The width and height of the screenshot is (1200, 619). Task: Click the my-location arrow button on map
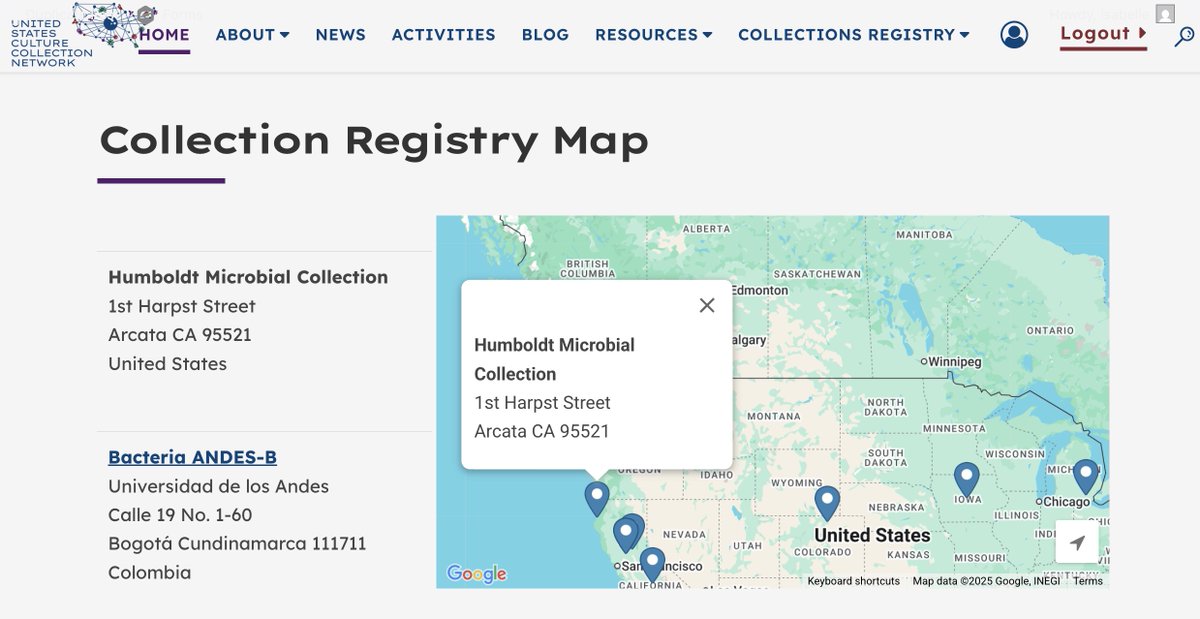point(1077,542)
